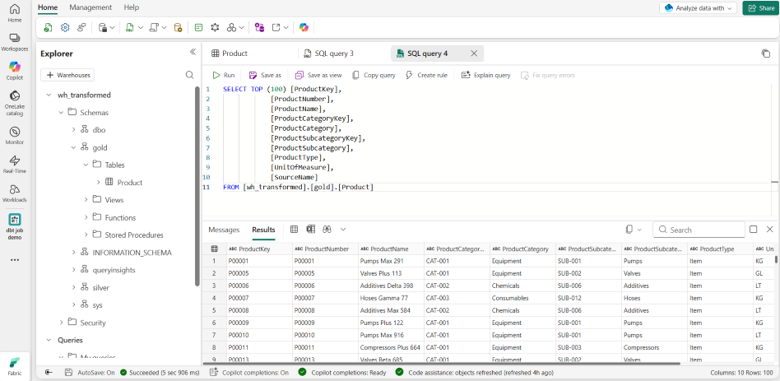Click the three-dot more options in left rail
This screenshot has height=381, width=780.
click(15, 260)
